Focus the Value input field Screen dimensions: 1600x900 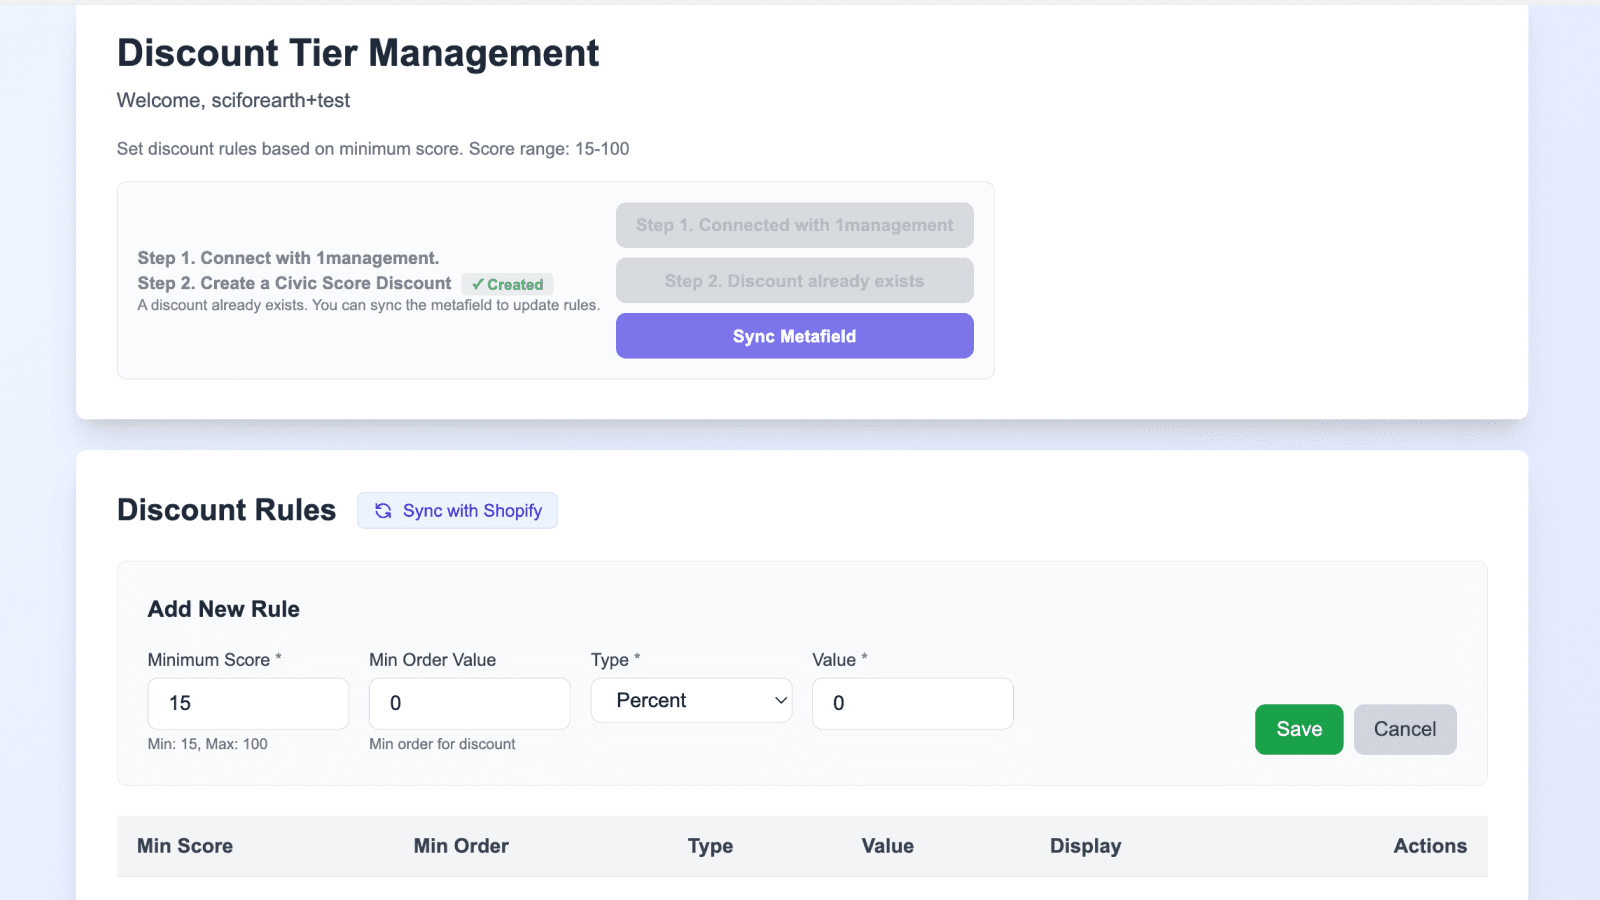(913, 704)
